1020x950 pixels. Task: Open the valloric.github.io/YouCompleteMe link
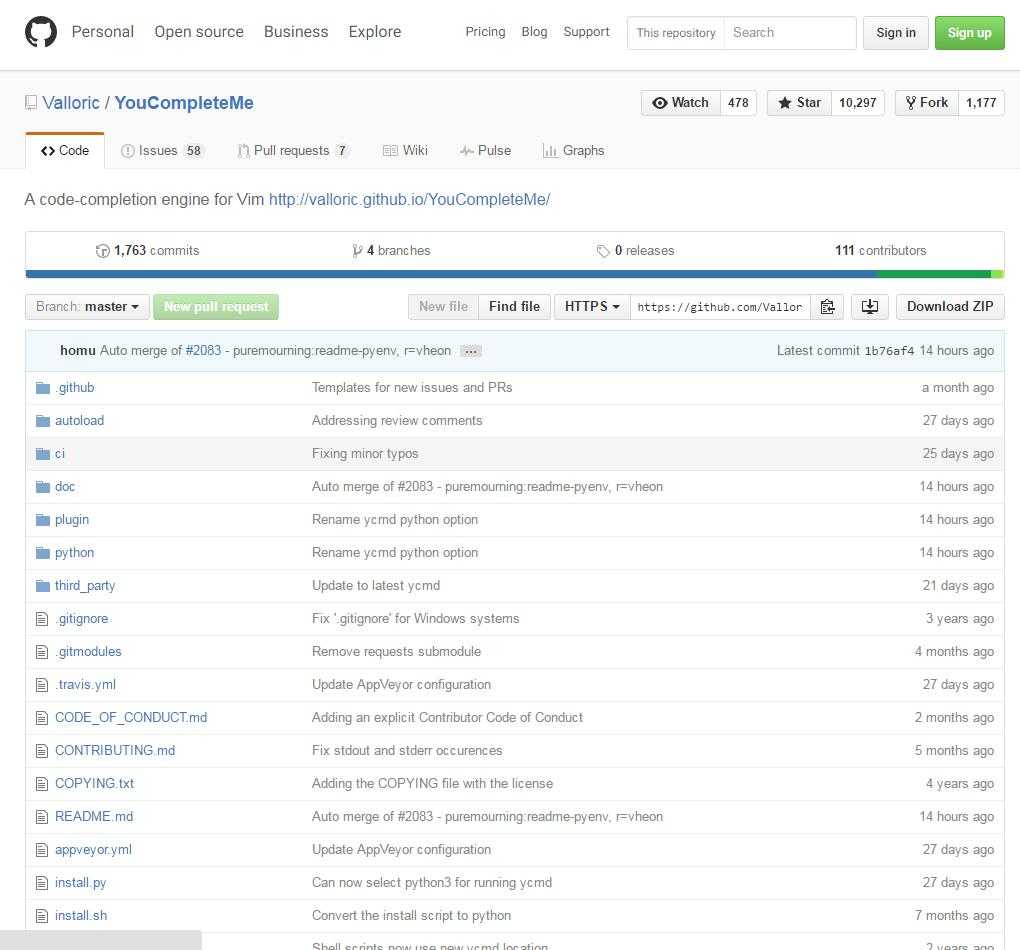click(409, 200)
